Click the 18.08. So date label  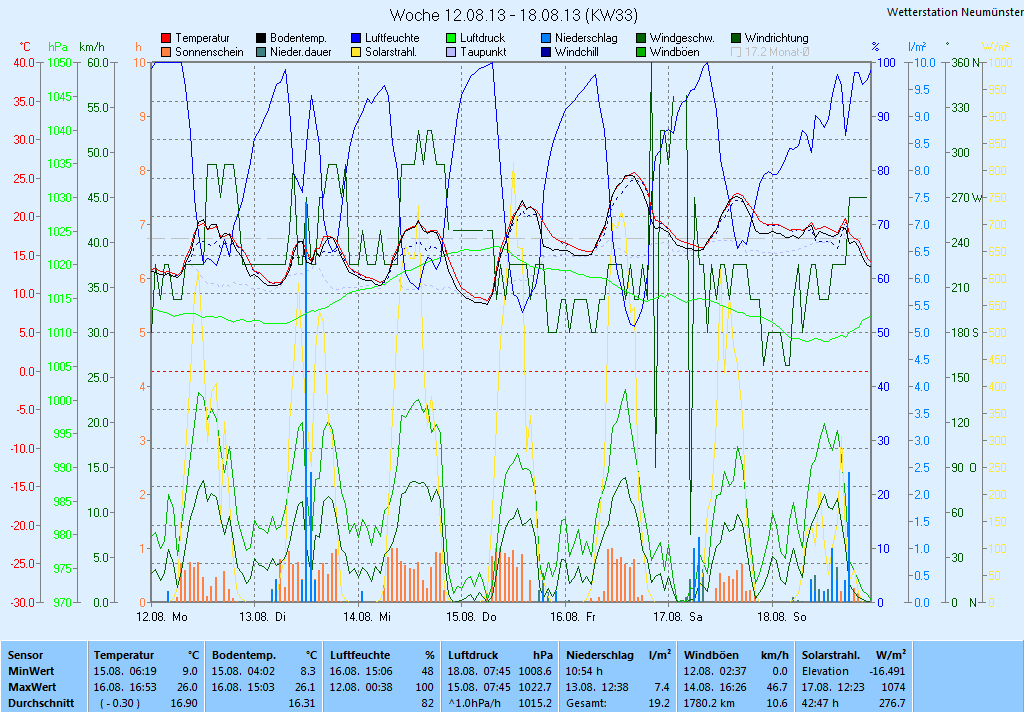pos(782,617)
